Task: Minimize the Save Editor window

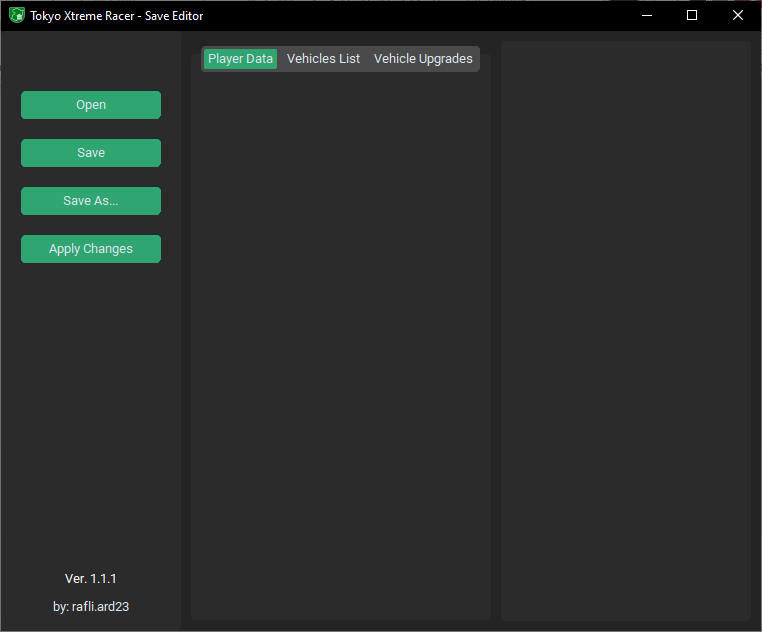Action: point(647,16)
